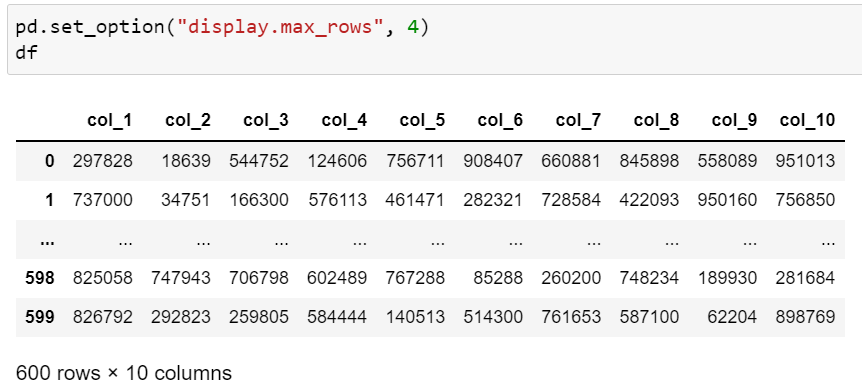Select the col_2 column header
The image size is (862, 389).
(187, 120)
